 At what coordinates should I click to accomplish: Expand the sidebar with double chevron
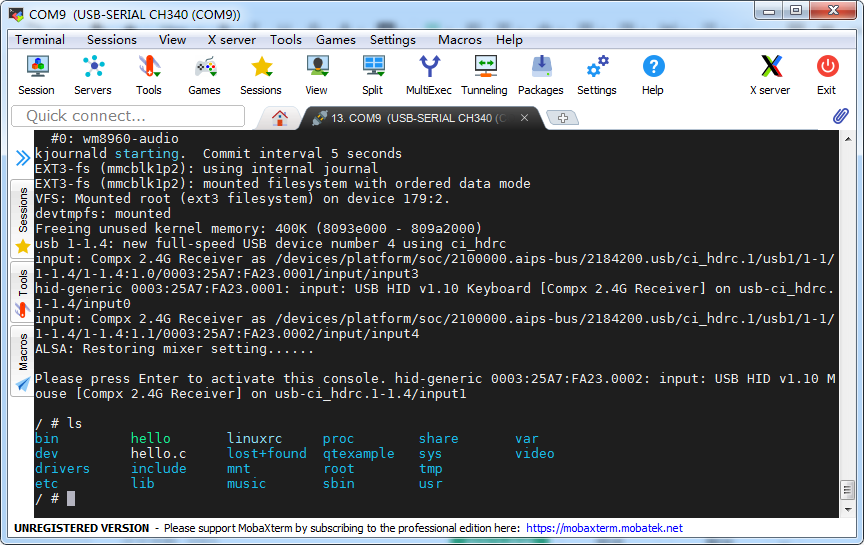tap(23, 158)
